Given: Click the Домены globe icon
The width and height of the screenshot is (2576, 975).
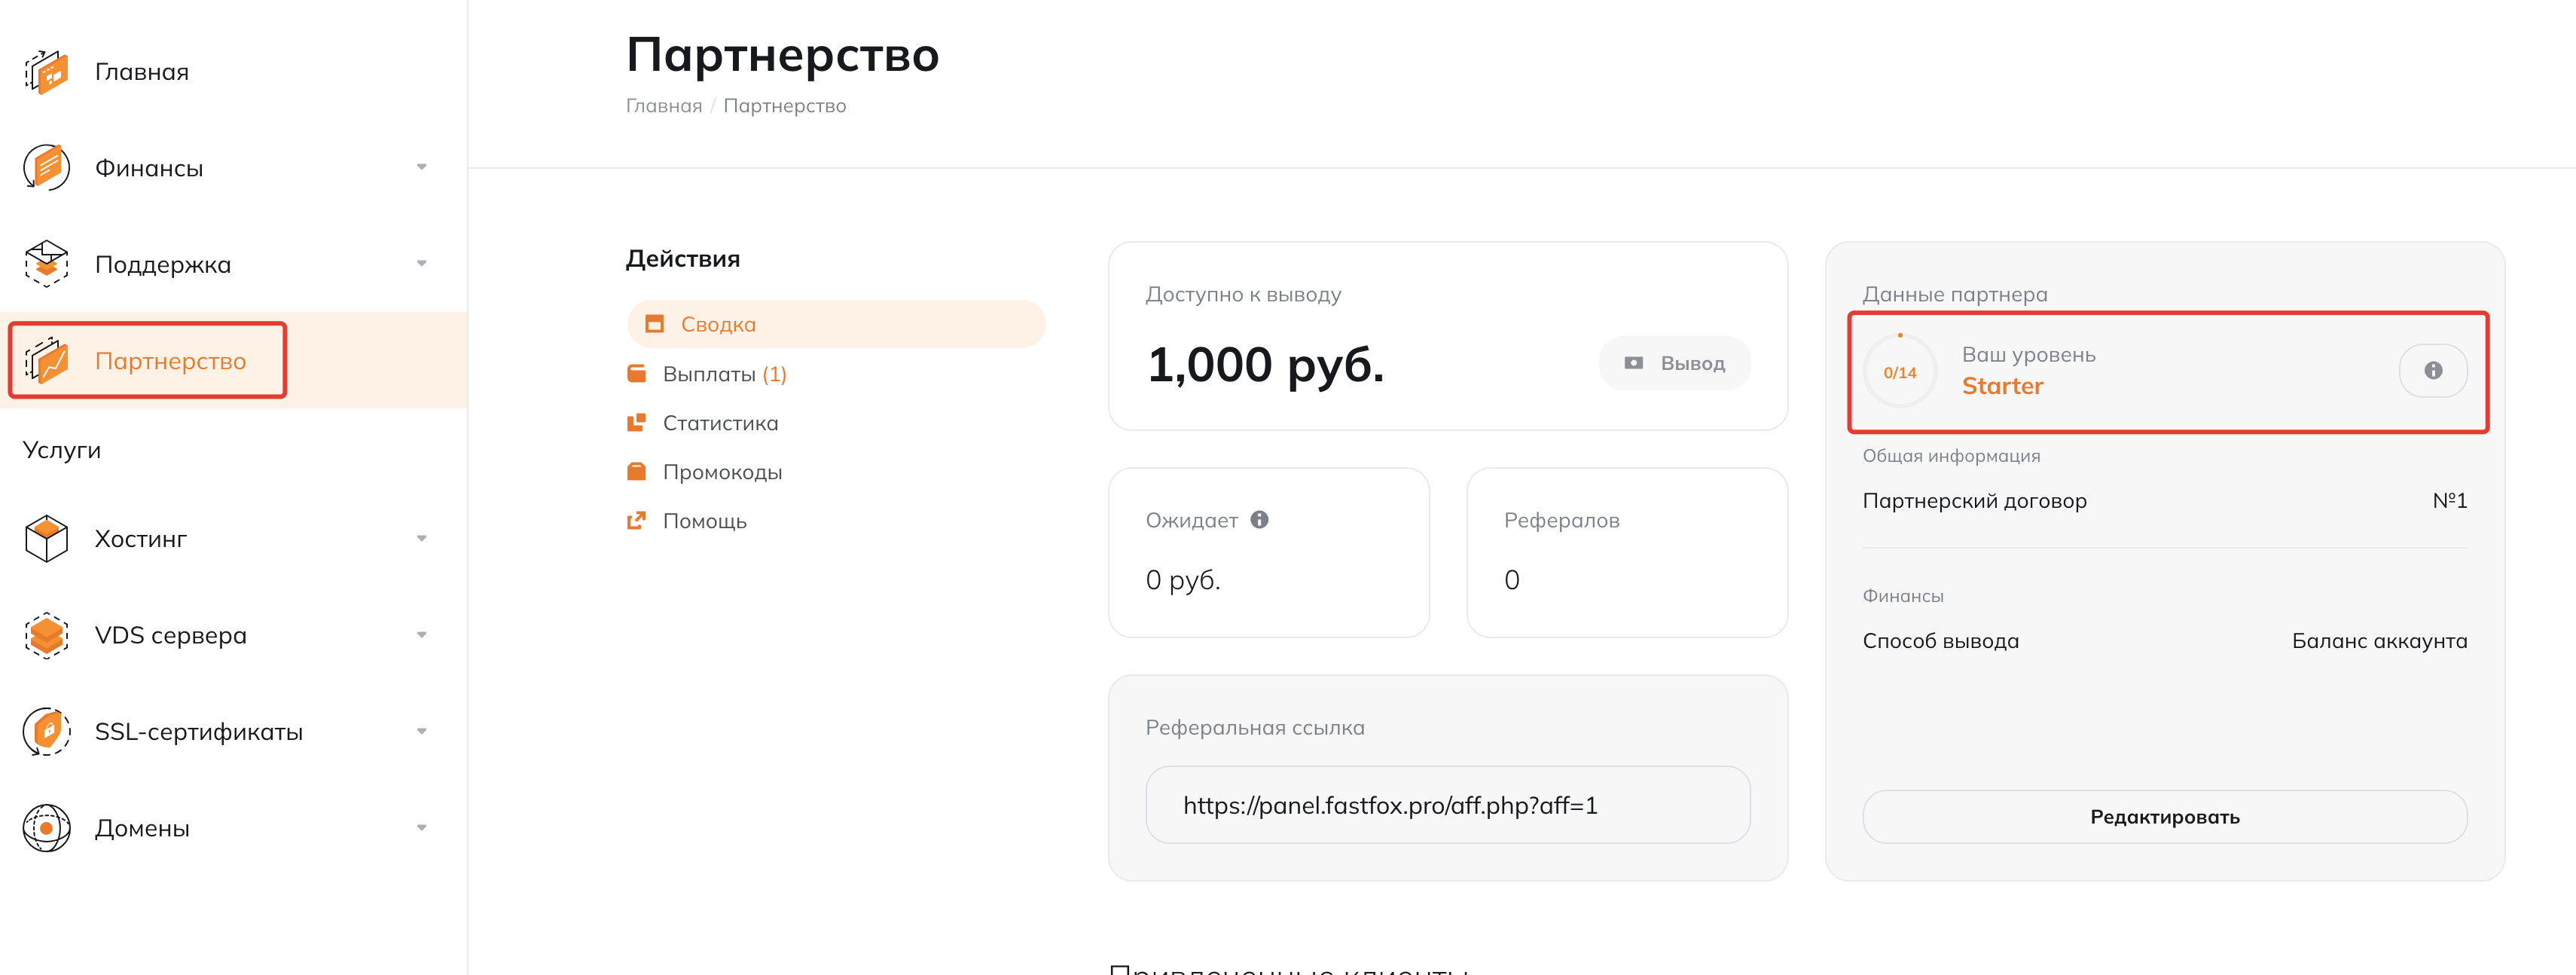Looking at the screenshot, I should pos(46,828).
